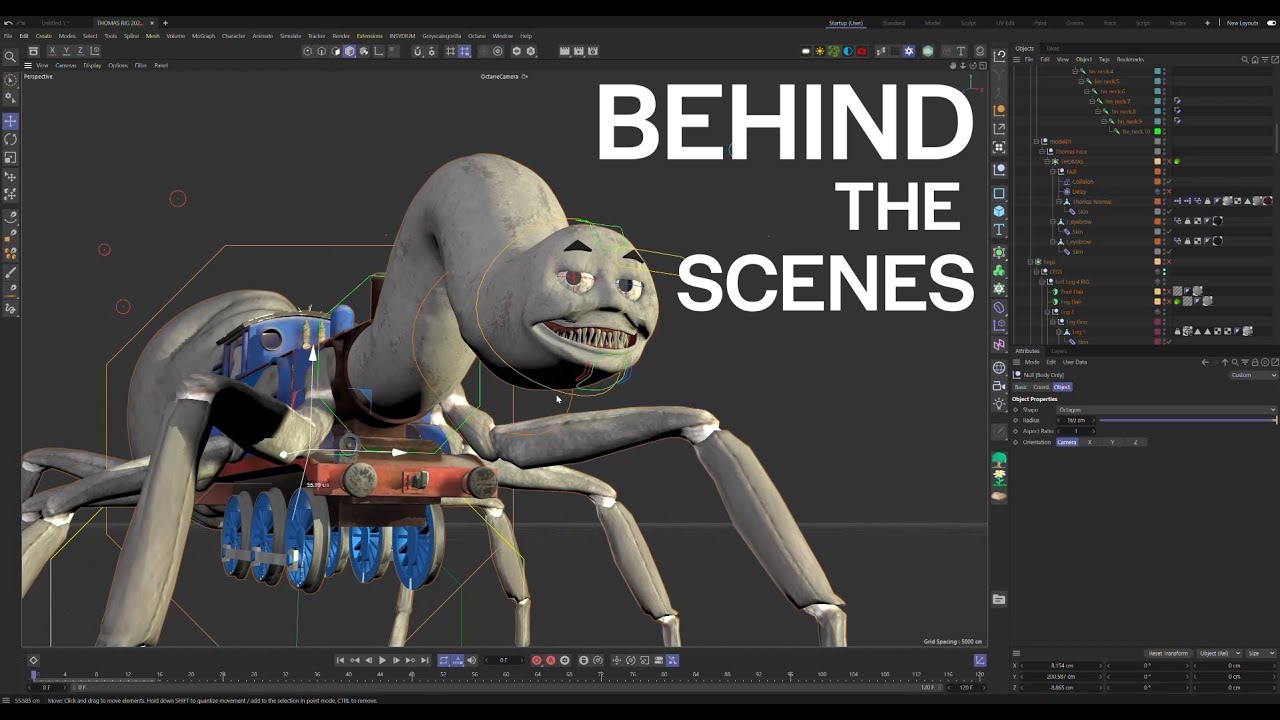
Task: Switch to the Coord. attributes tab
Action: point(1041,387)
